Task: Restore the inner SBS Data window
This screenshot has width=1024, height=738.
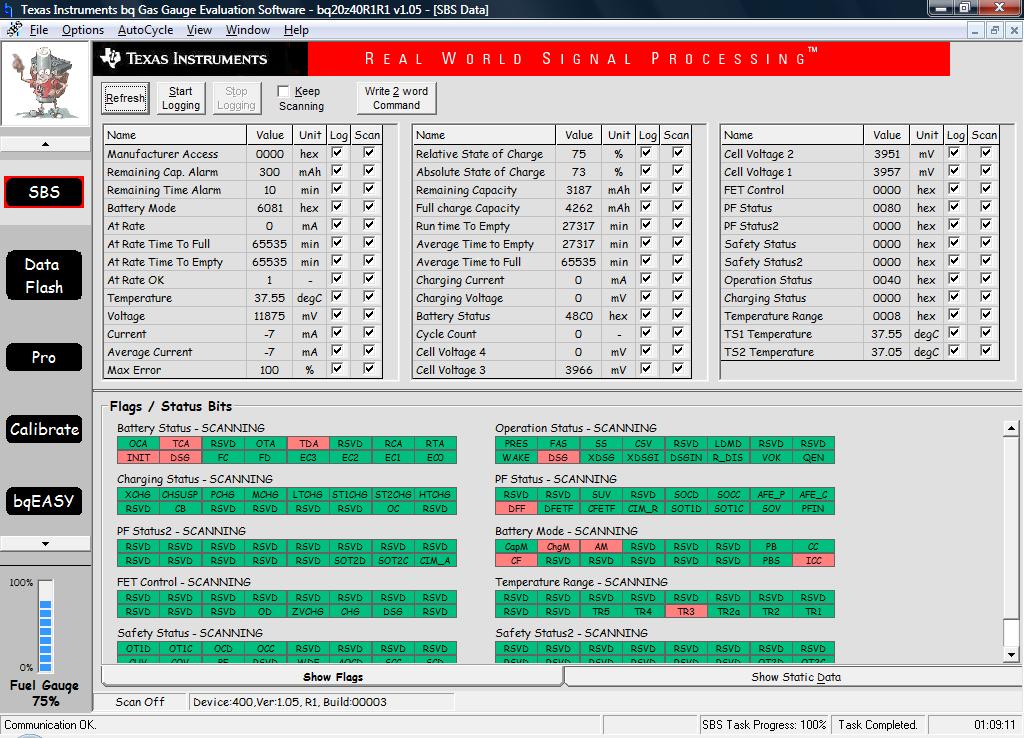Action: [995, 30]
